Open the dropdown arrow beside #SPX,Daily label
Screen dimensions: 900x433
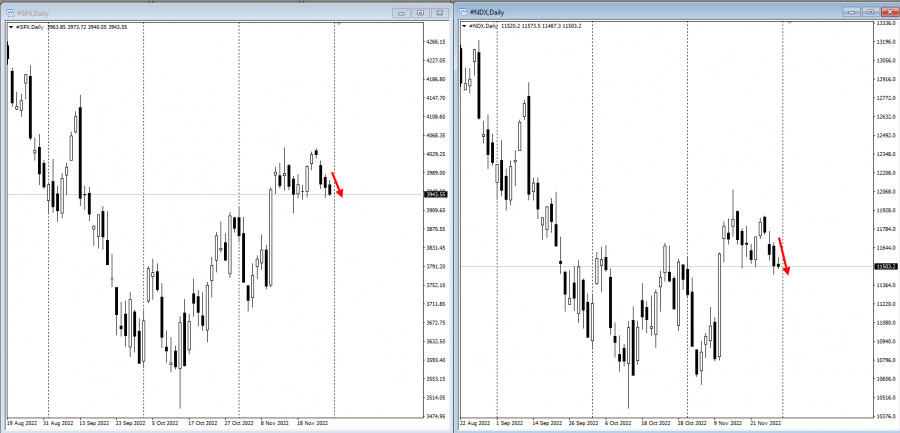11,27
